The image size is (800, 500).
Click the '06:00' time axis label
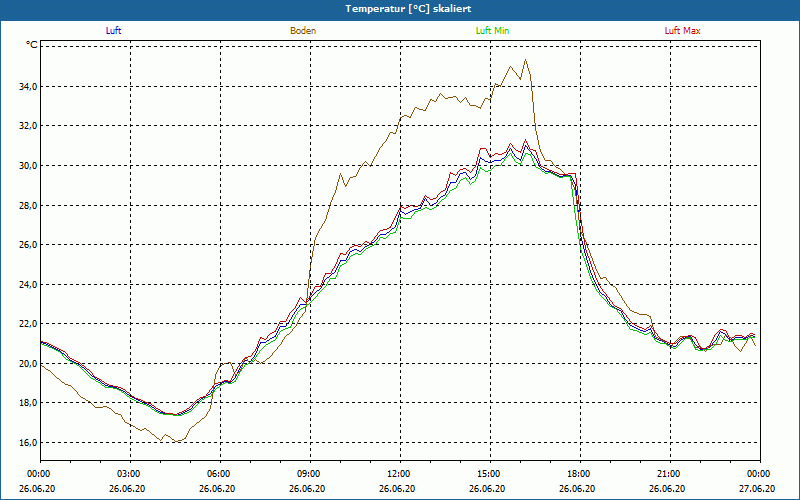tap(220, 474)
